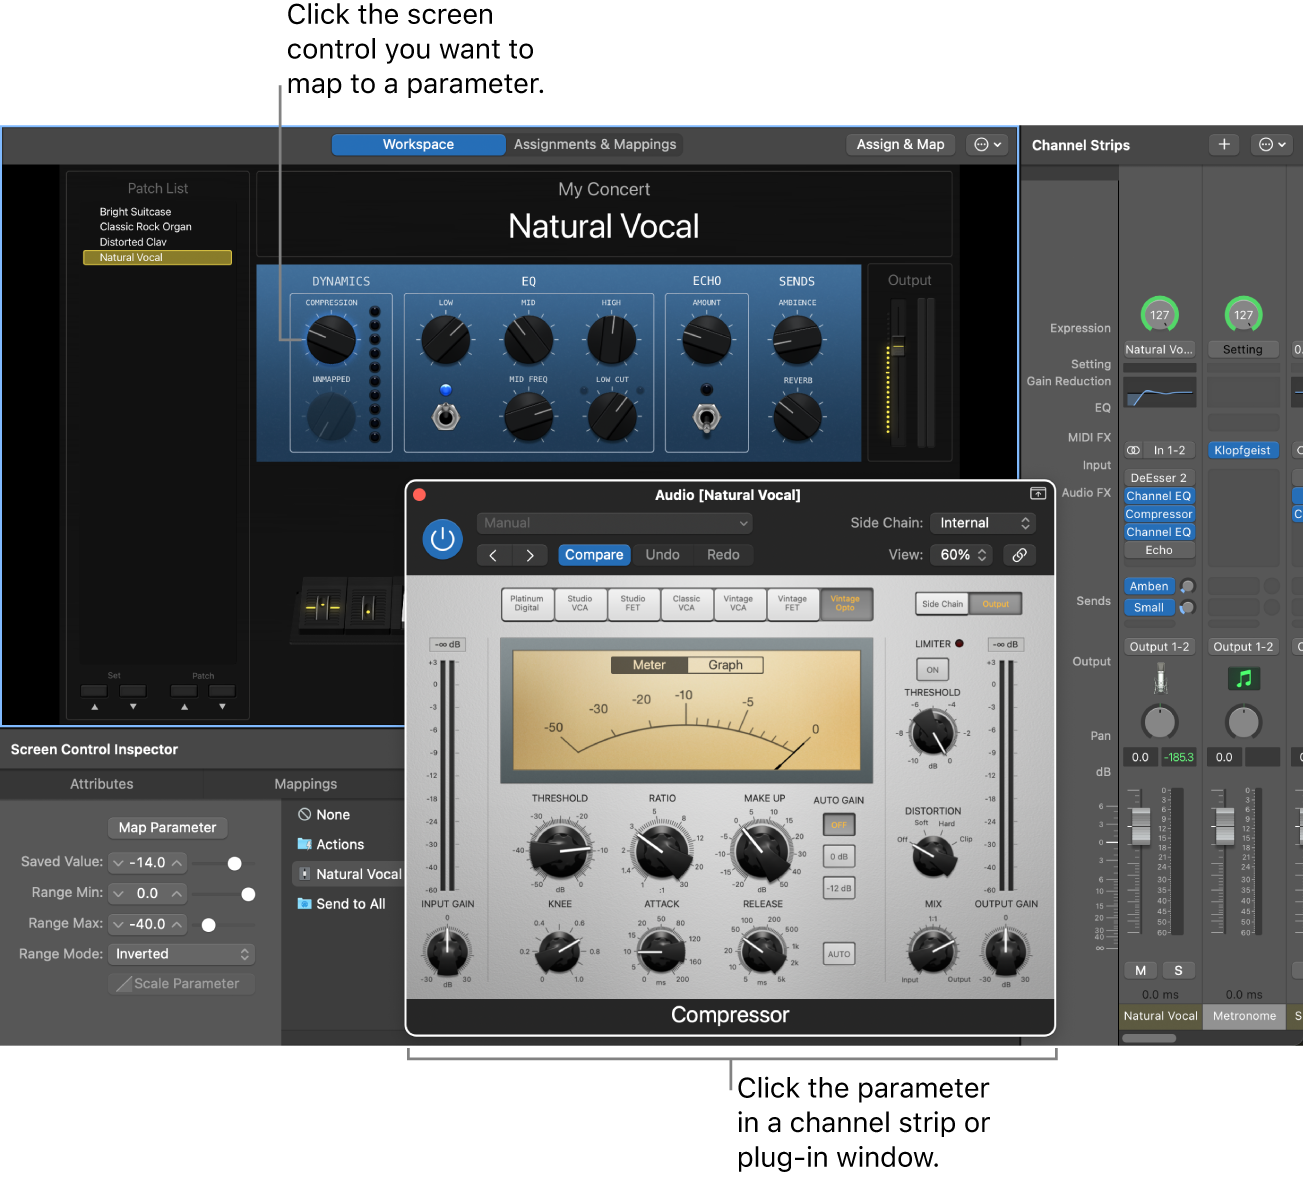Image resolution: width=1304 pixels, height=1184 pixels.
Task: Click the musical note icon on the Metronome strip
Action: [1243, 679]
